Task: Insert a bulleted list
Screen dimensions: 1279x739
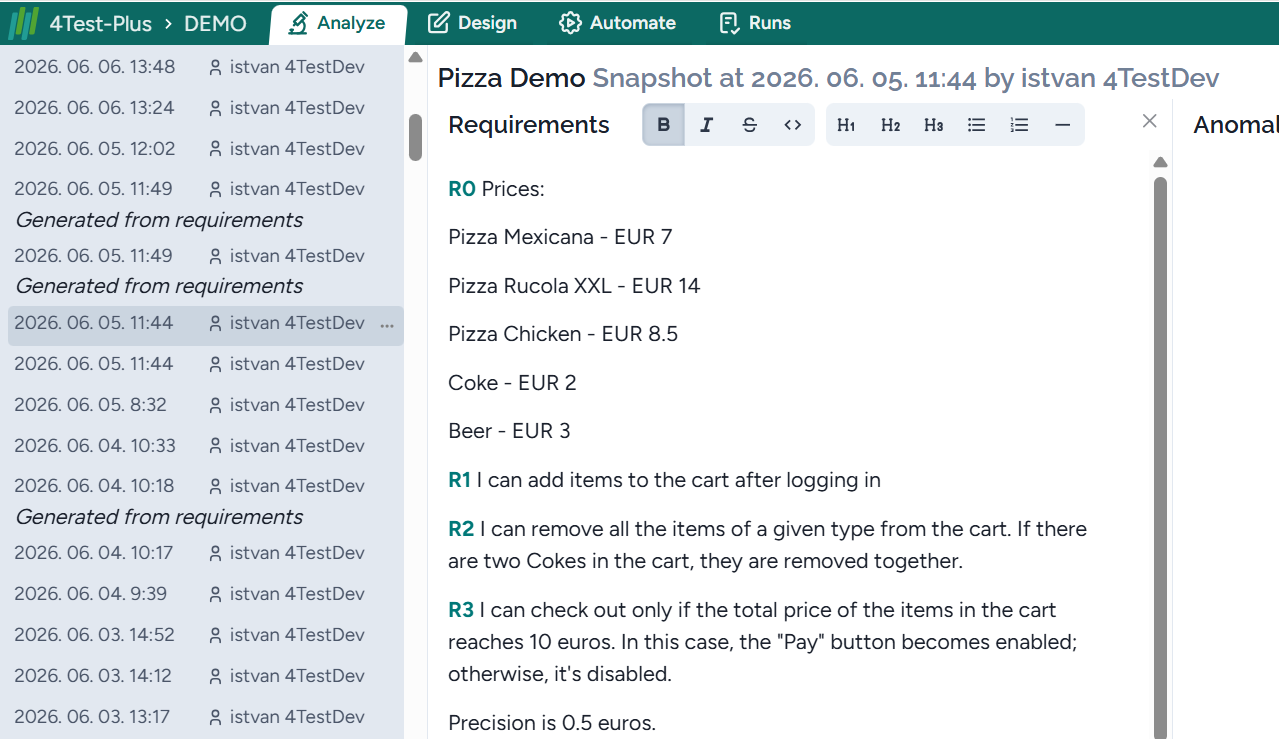Action: coord(977,125)
